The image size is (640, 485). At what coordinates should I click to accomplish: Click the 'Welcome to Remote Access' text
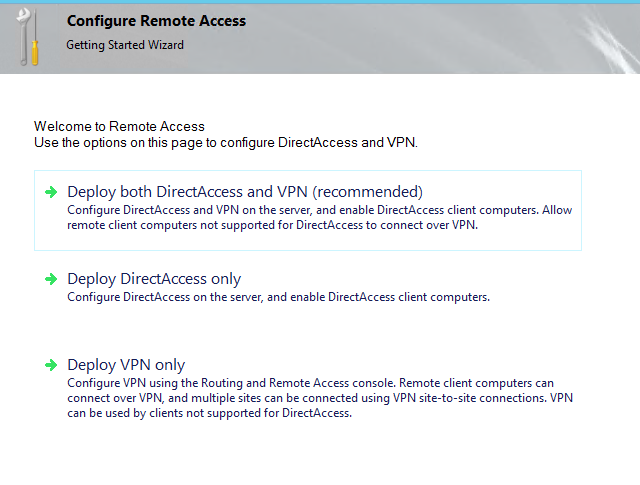[x=119, y=126]
